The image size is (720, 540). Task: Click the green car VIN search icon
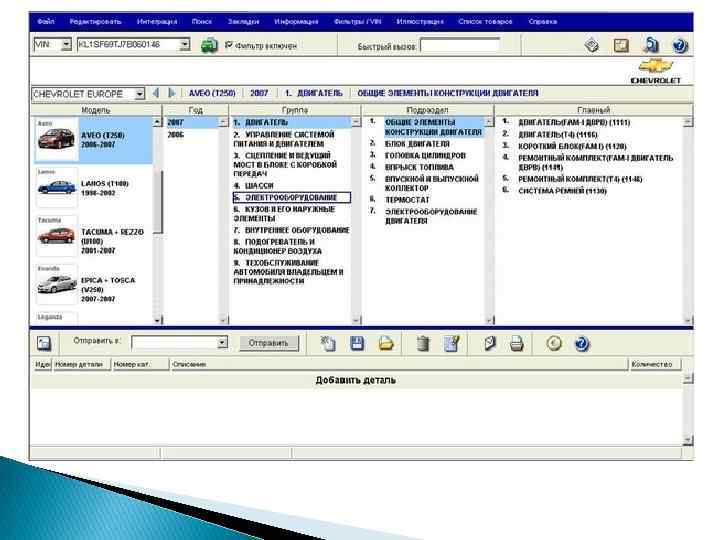[x=209, y=46]
